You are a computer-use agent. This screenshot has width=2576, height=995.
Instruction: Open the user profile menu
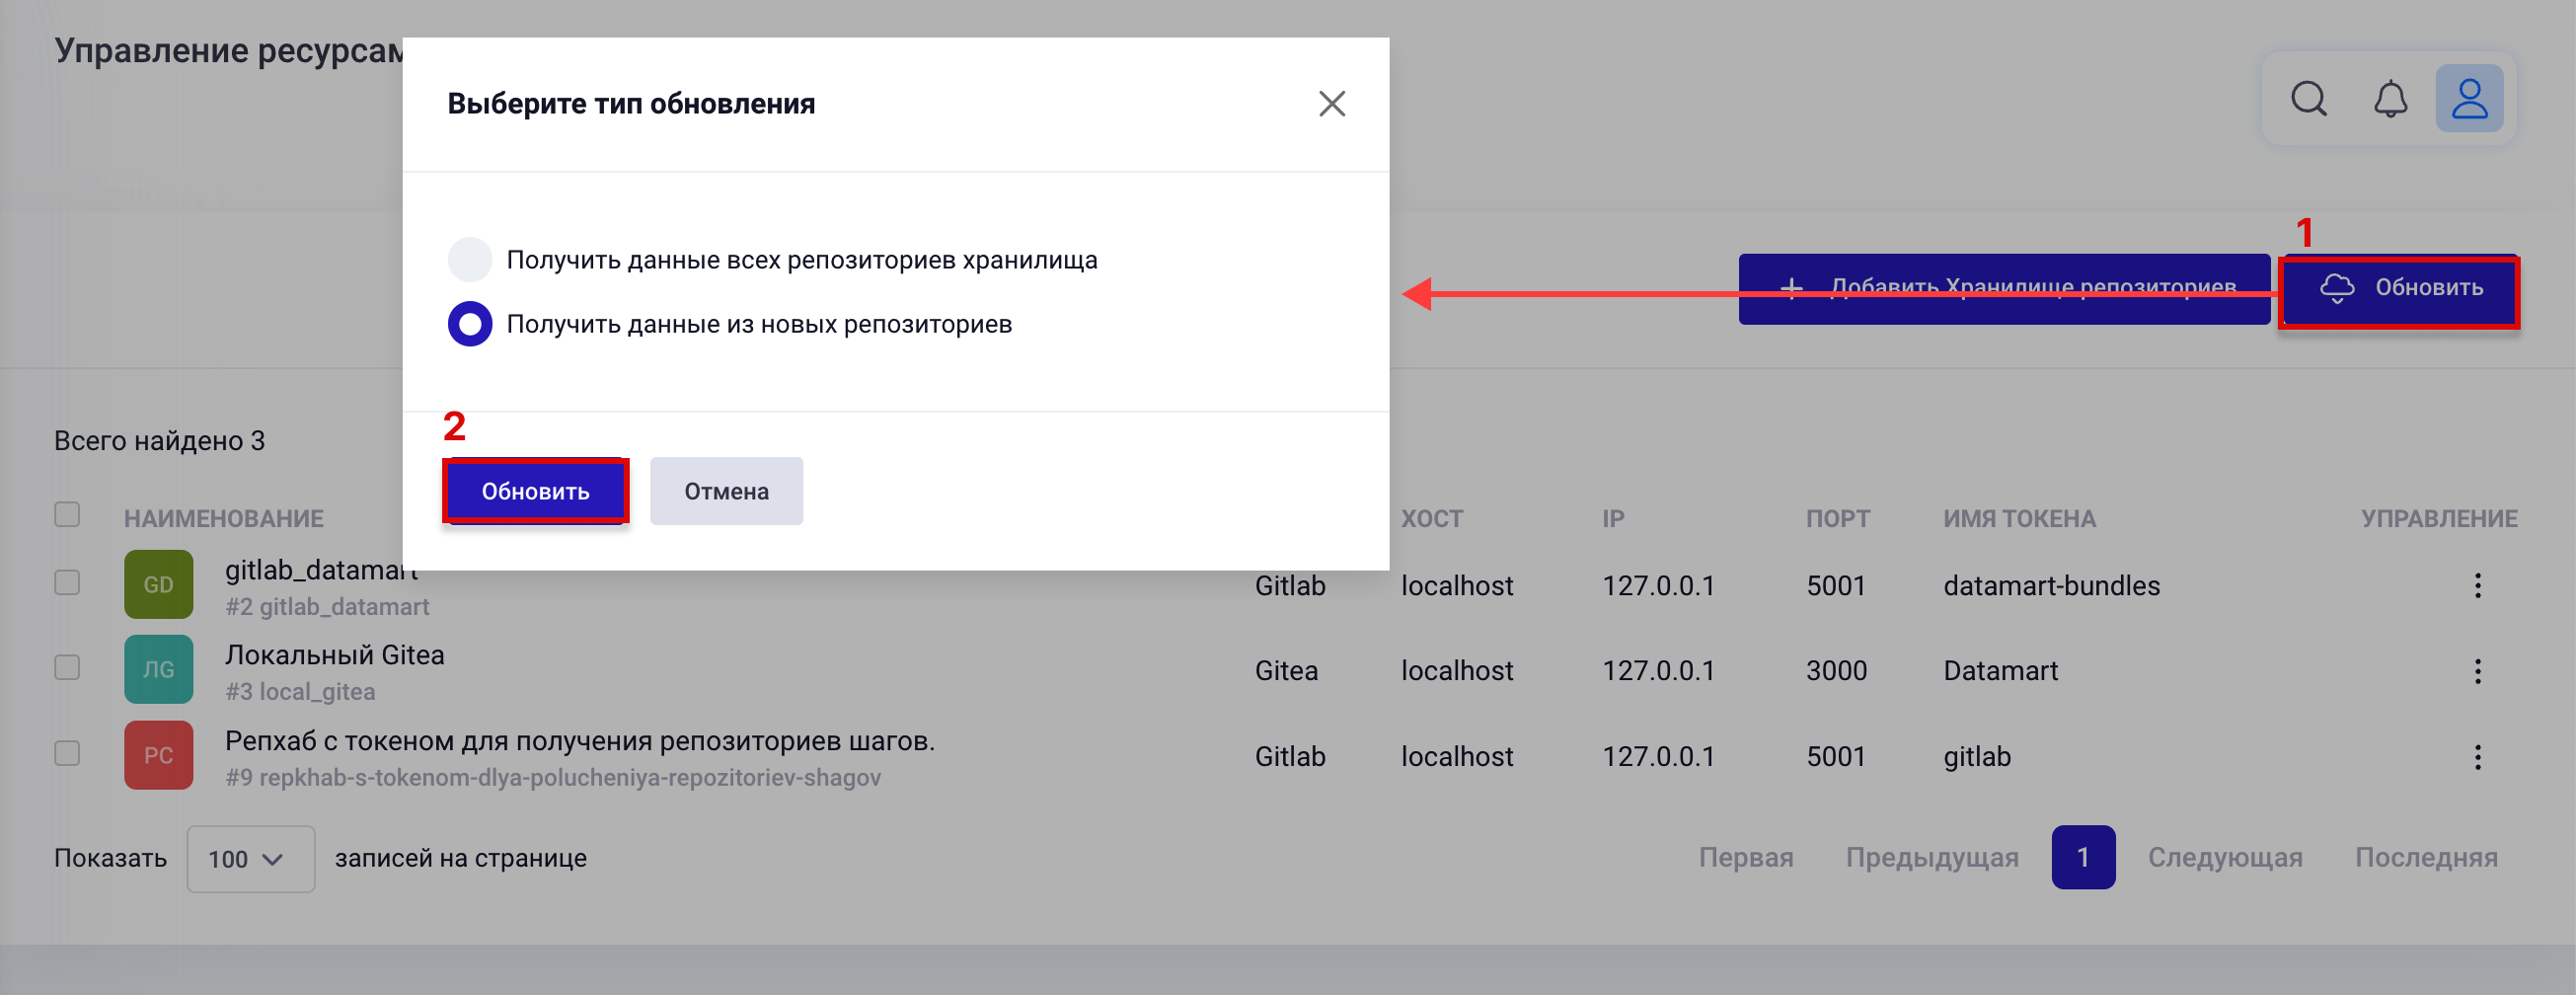2470,98
